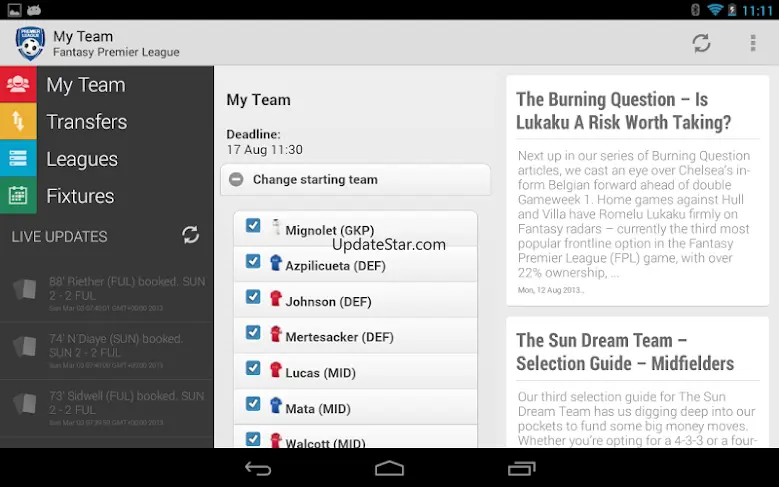Open My Team in the sidebar
The height and width of the screenshot is (487, 779).
[x=107, y=84]
